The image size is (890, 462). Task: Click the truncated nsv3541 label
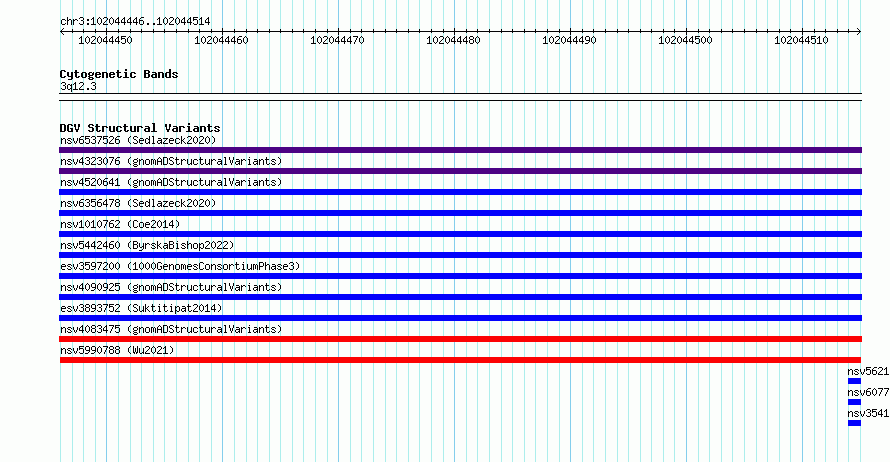click(x=868, y=413)
